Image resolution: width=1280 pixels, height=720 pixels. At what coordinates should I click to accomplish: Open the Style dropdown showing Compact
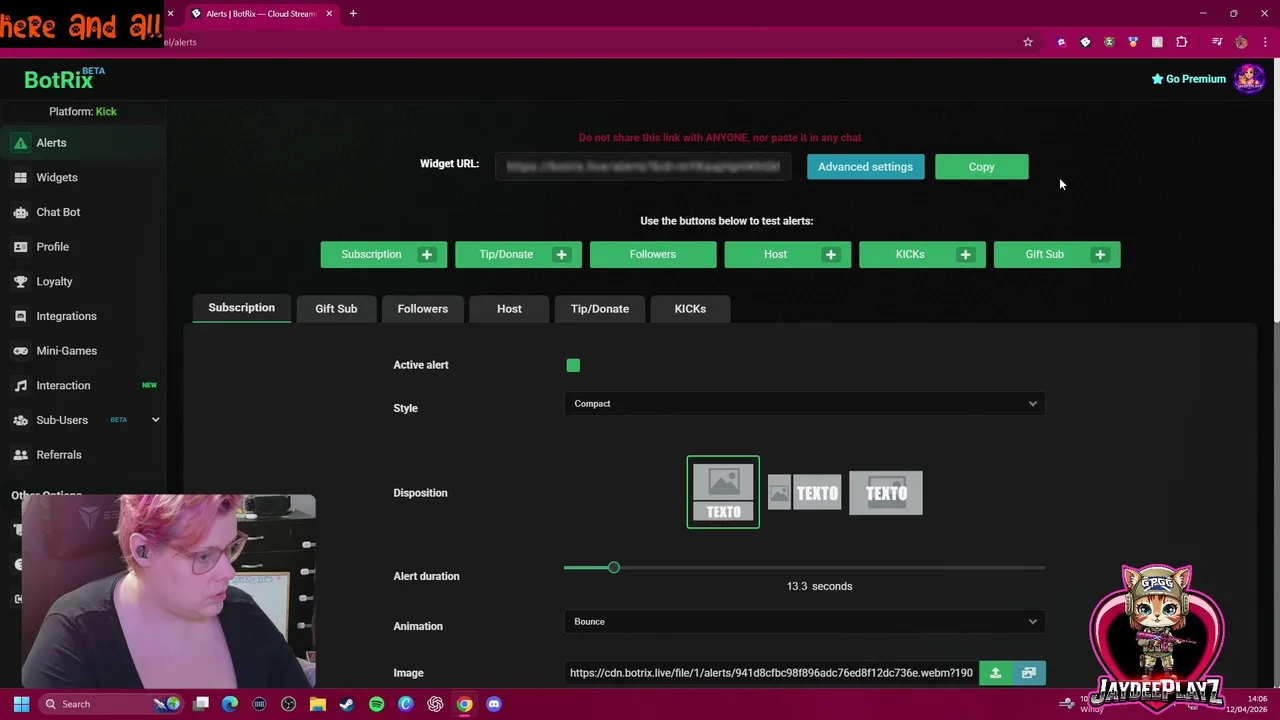click(x=805, y=404)
